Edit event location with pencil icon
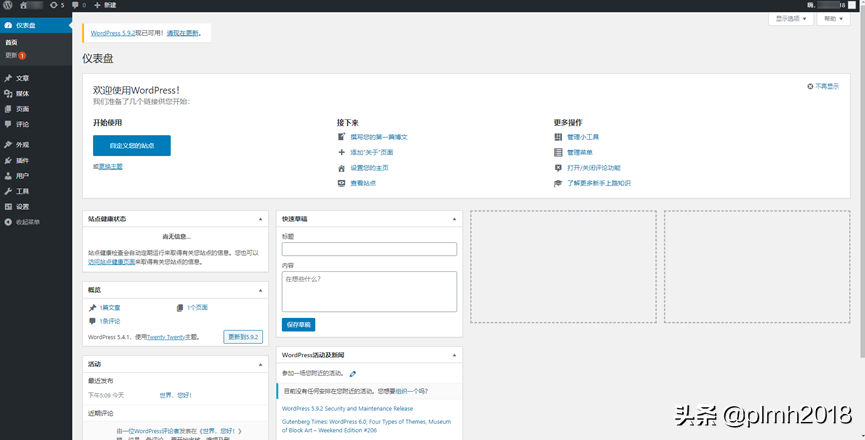This screenshot has width=865, height=440. [353, 374]
